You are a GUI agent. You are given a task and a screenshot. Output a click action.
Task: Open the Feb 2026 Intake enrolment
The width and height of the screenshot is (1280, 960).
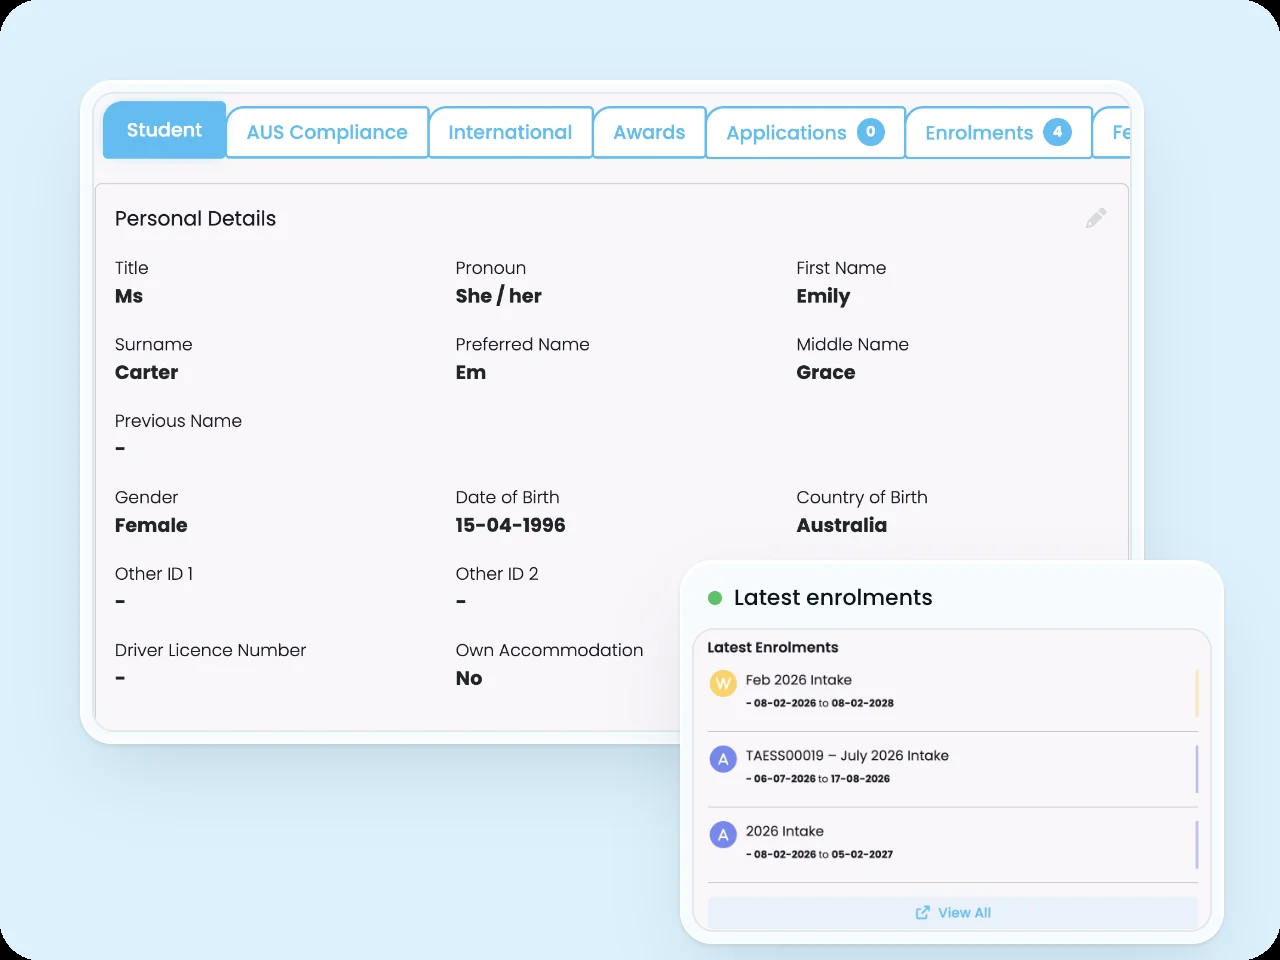pyautogui.click(x=953, y=691)
